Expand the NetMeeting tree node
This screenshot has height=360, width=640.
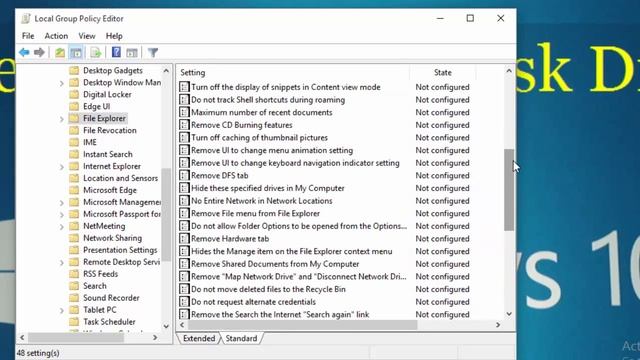[62, 227]
